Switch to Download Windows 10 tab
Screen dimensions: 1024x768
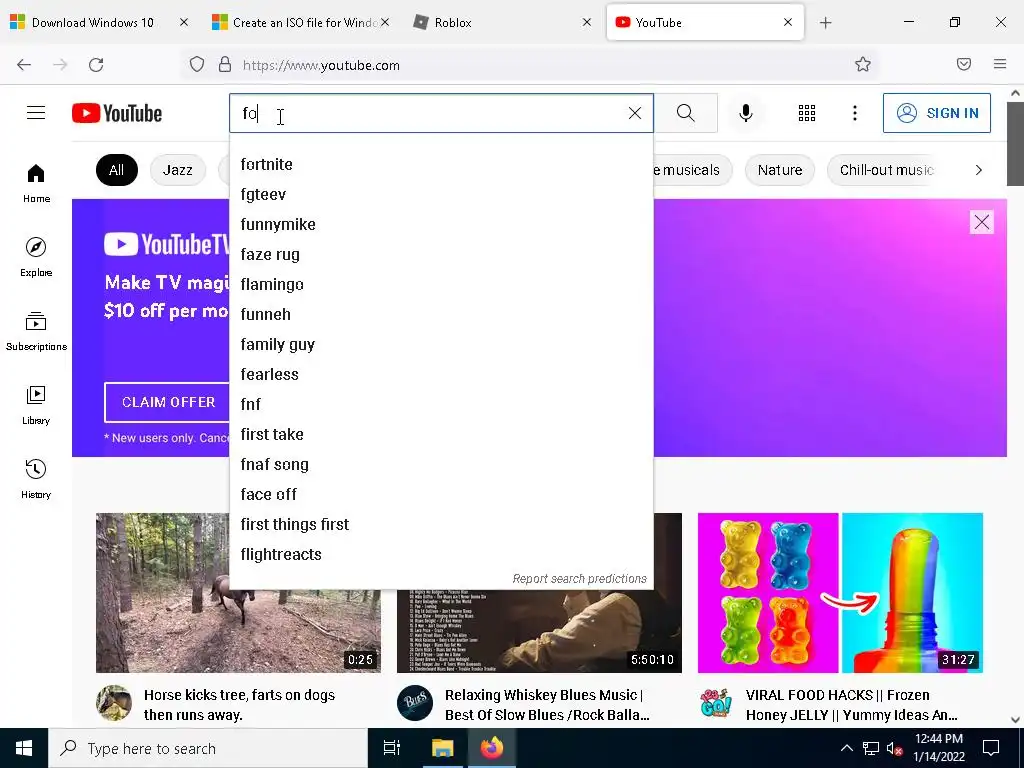coord(91,22)
